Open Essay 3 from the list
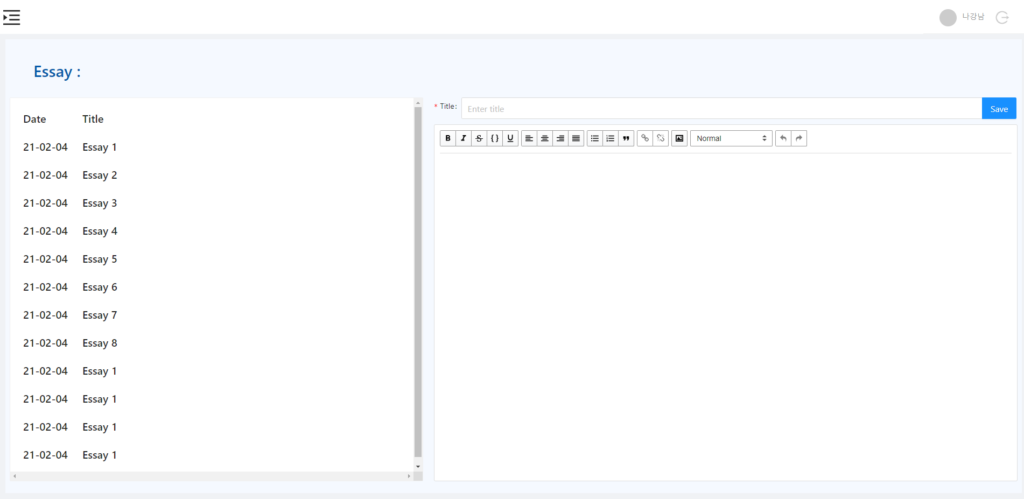 point(100,203)
